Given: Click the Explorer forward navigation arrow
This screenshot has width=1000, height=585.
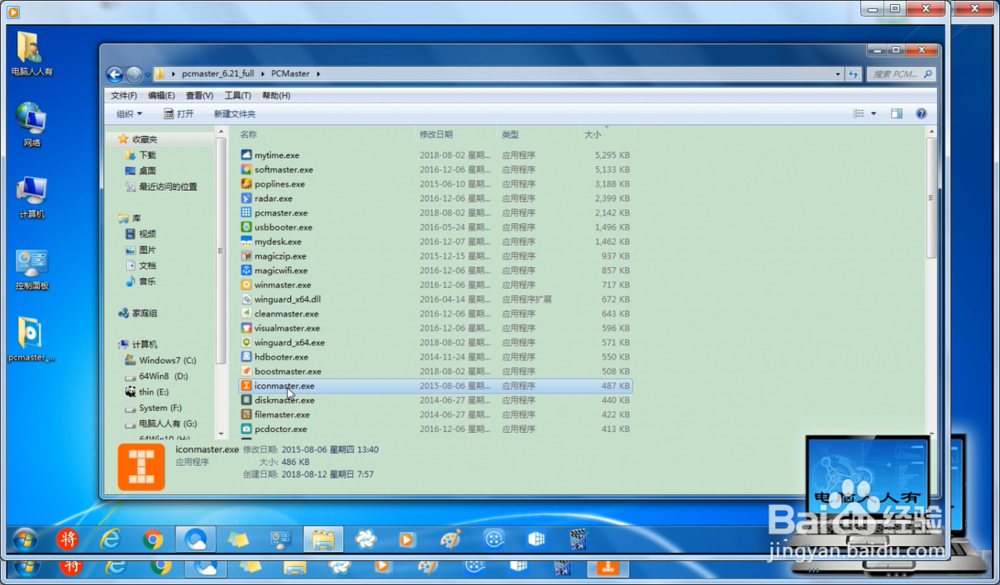Looking at the screenshot, I should click(134, 75).
